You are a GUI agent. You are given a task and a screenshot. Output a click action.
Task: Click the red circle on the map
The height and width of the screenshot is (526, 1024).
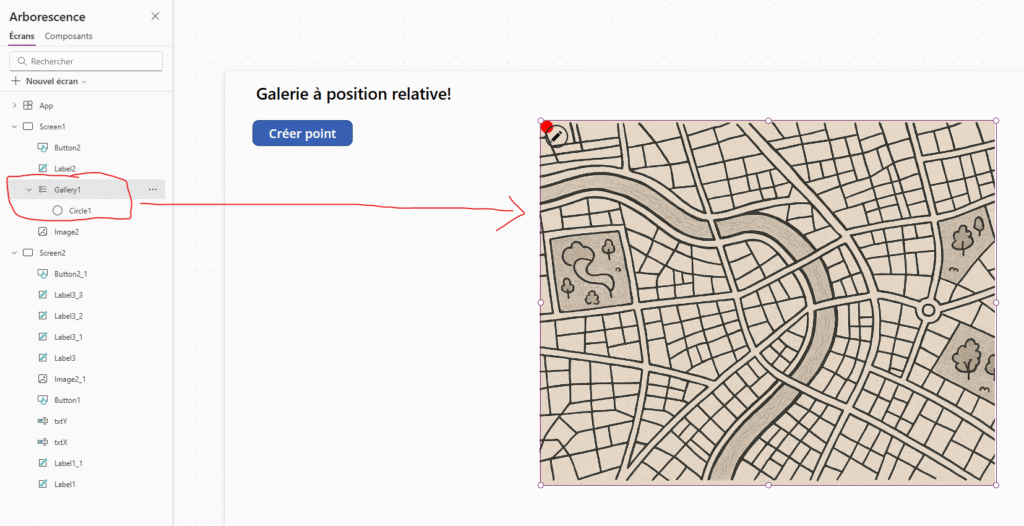[x=546, y=126]
